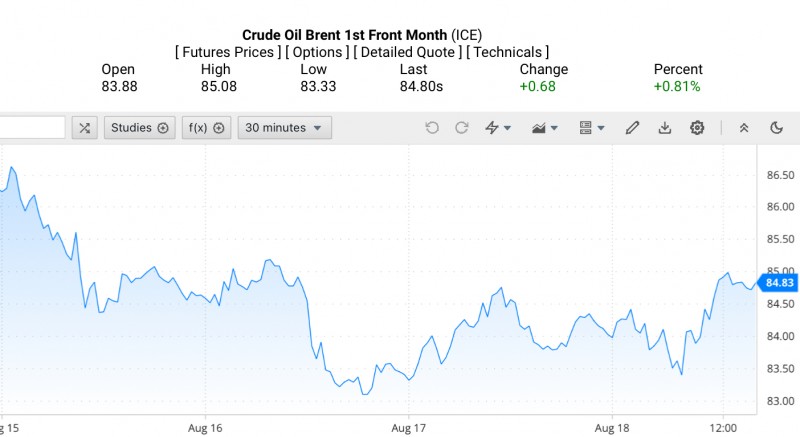Image resolution: width=800 pixels, height=437 pixels.
Task: Redo the chart action
Action: coord(462,128)
